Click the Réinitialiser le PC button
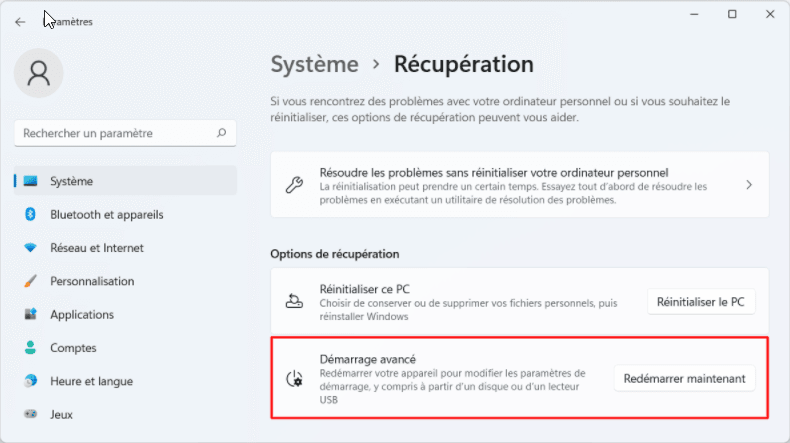 700,301
